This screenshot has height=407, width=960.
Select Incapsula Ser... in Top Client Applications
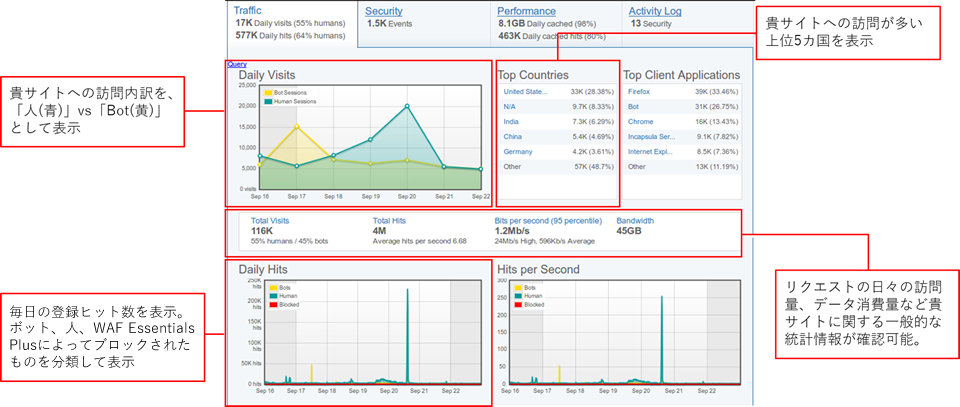pyautogui.click(x=648, y=136)
